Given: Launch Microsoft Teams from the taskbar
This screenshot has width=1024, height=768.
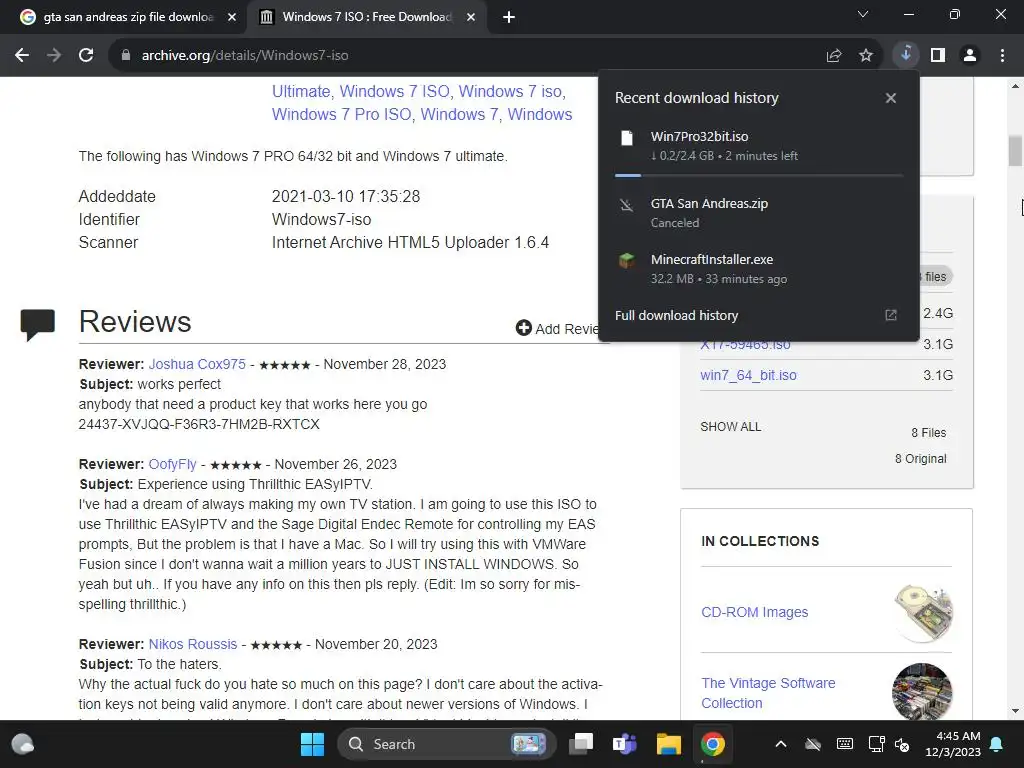Looking at the screenshot, I should pyautogui.click(x=624, y=744).
